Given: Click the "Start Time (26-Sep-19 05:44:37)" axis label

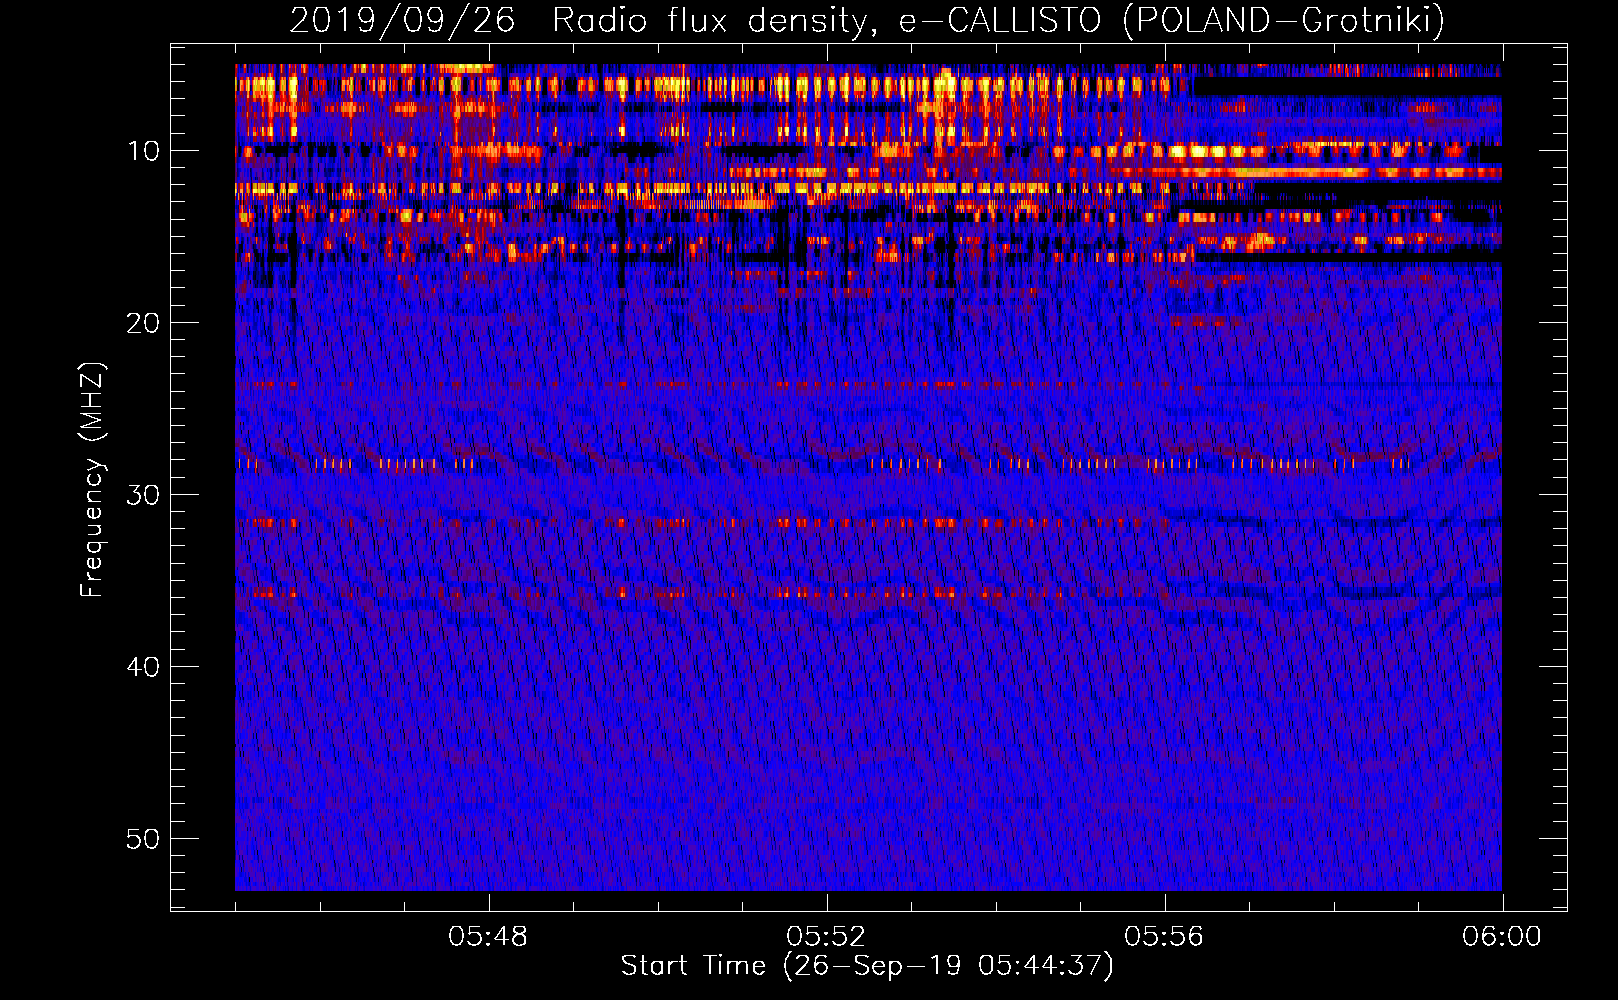Looking at the screenshot, I should click(x=867, y=966).
